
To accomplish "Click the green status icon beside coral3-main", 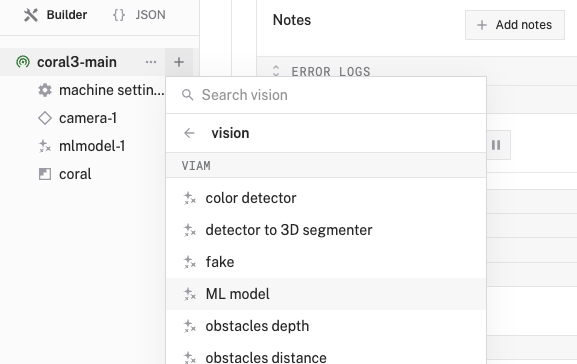I will (23, 62).
